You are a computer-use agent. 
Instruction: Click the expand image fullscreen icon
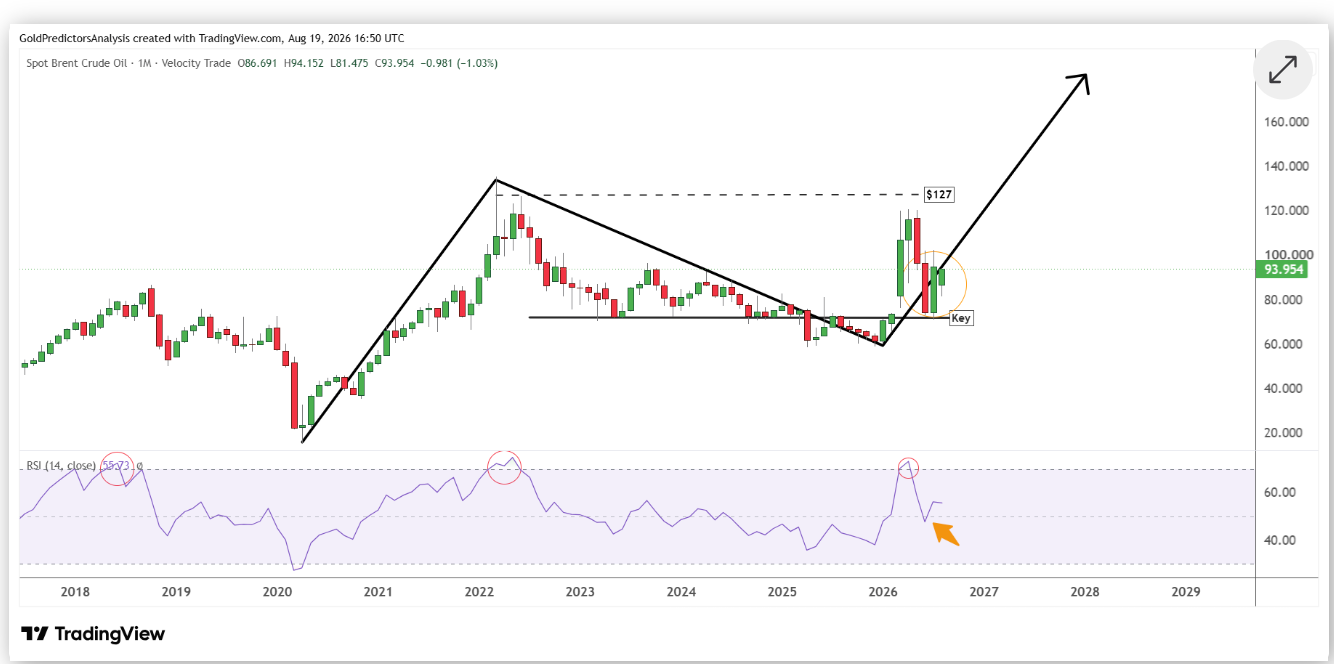click(x=1283, y=70)
